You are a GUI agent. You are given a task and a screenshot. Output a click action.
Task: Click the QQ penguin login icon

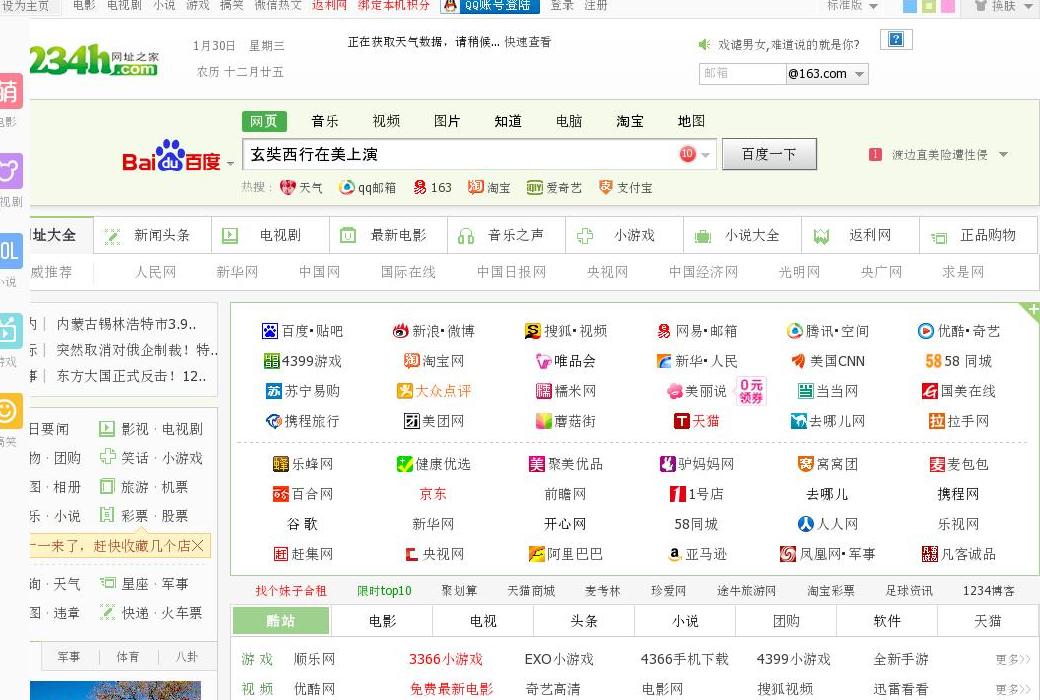(451, 5)
